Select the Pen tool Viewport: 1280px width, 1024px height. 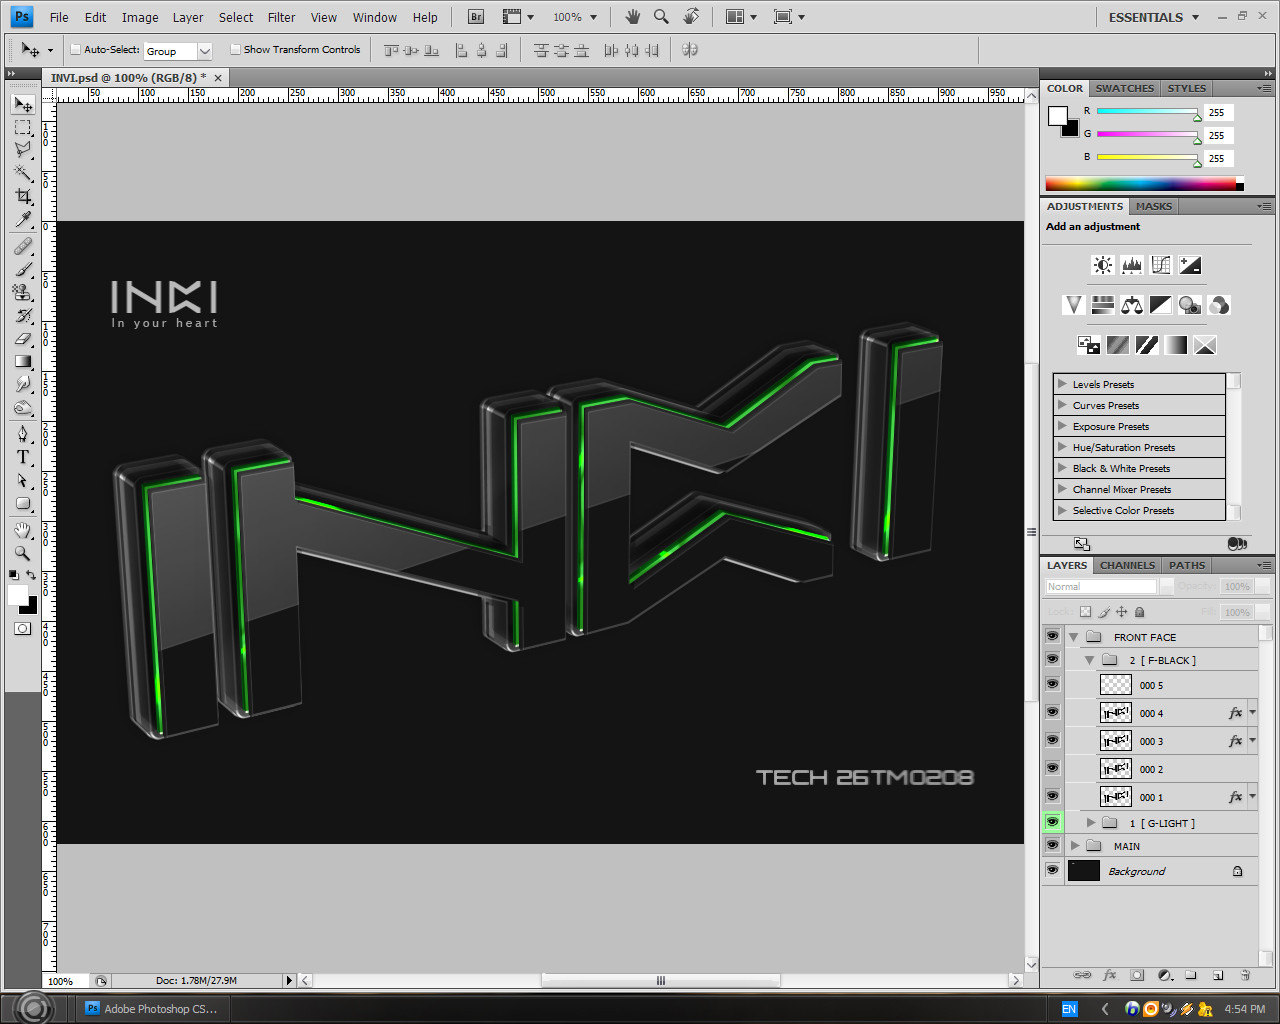tap(23, 434)
